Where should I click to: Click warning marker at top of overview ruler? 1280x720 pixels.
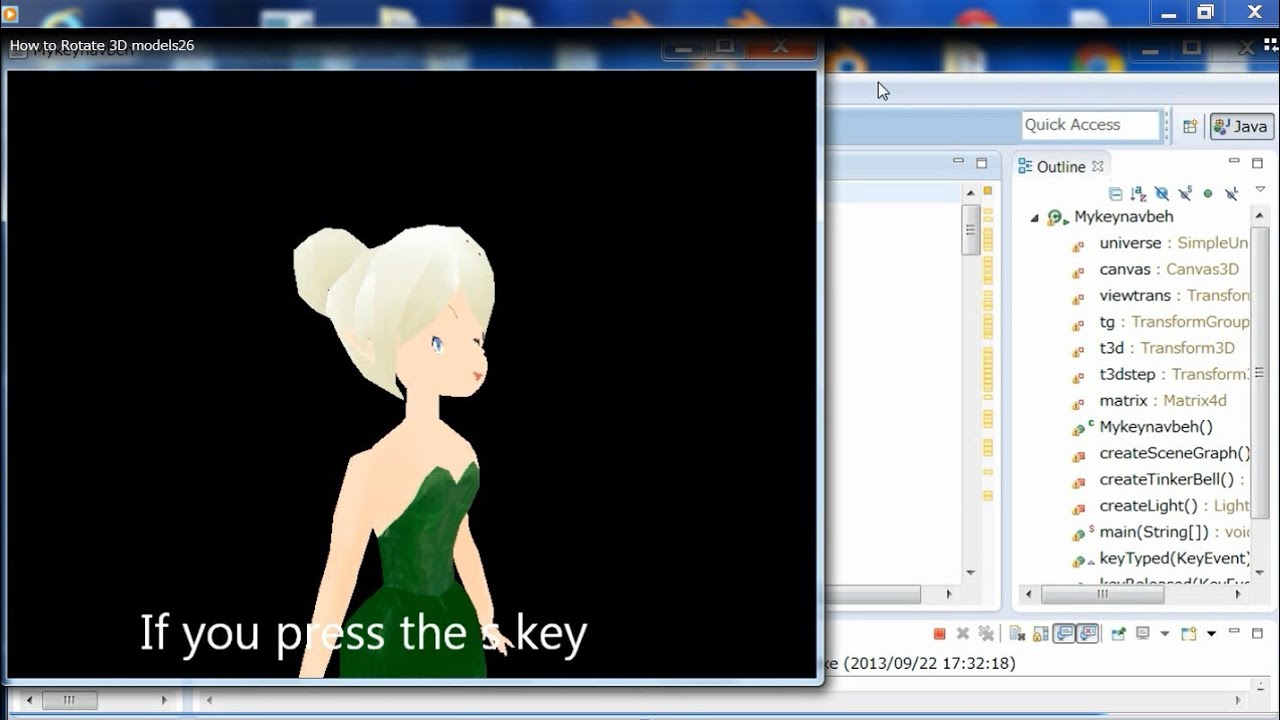coord(987,190)
